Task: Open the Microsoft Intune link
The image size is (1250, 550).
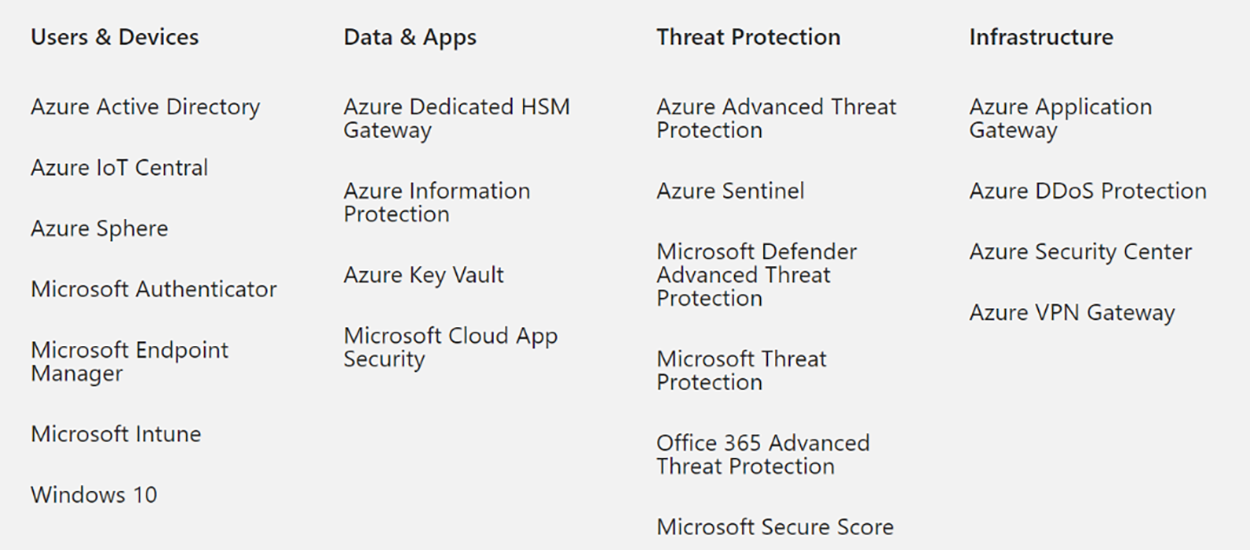Action: click(x=115, y=434)
